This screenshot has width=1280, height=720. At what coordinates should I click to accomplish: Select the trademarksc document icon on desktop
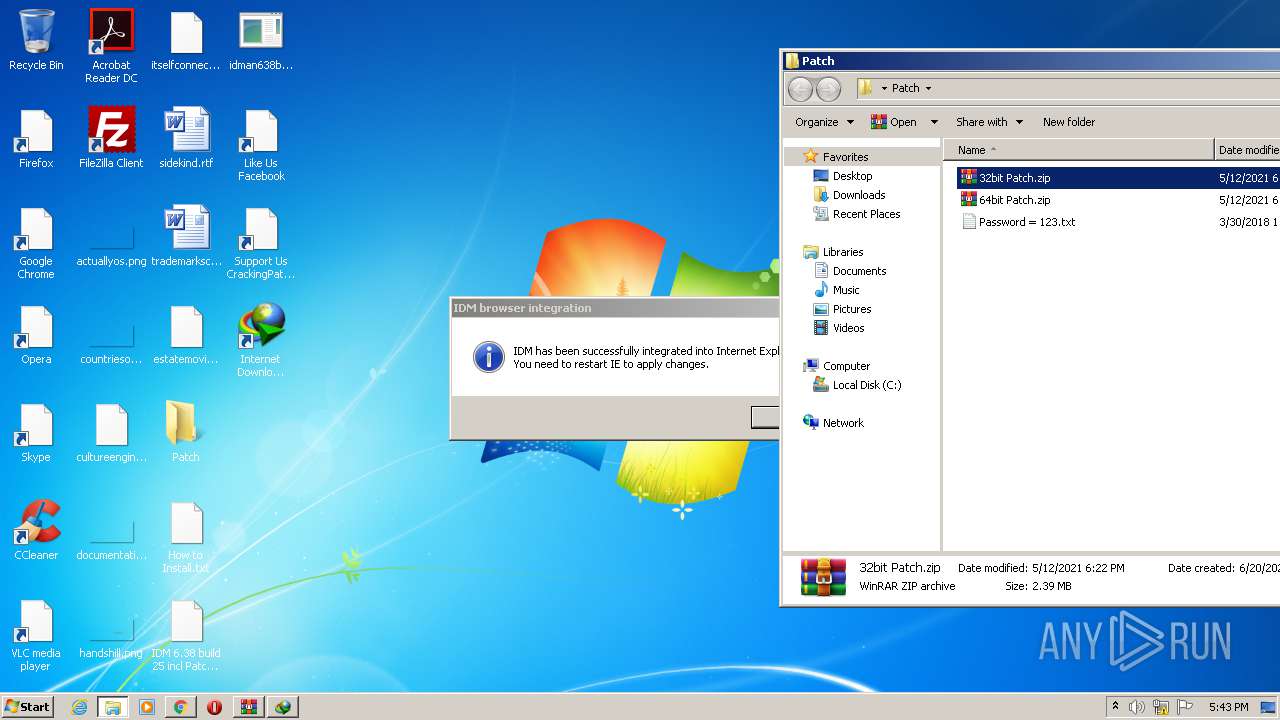[186, 237]
